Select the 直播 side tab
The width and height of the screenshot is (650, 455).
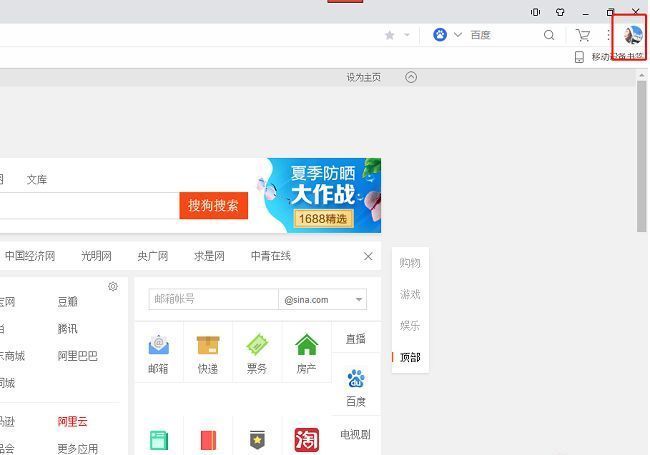(x=356, y=339)
